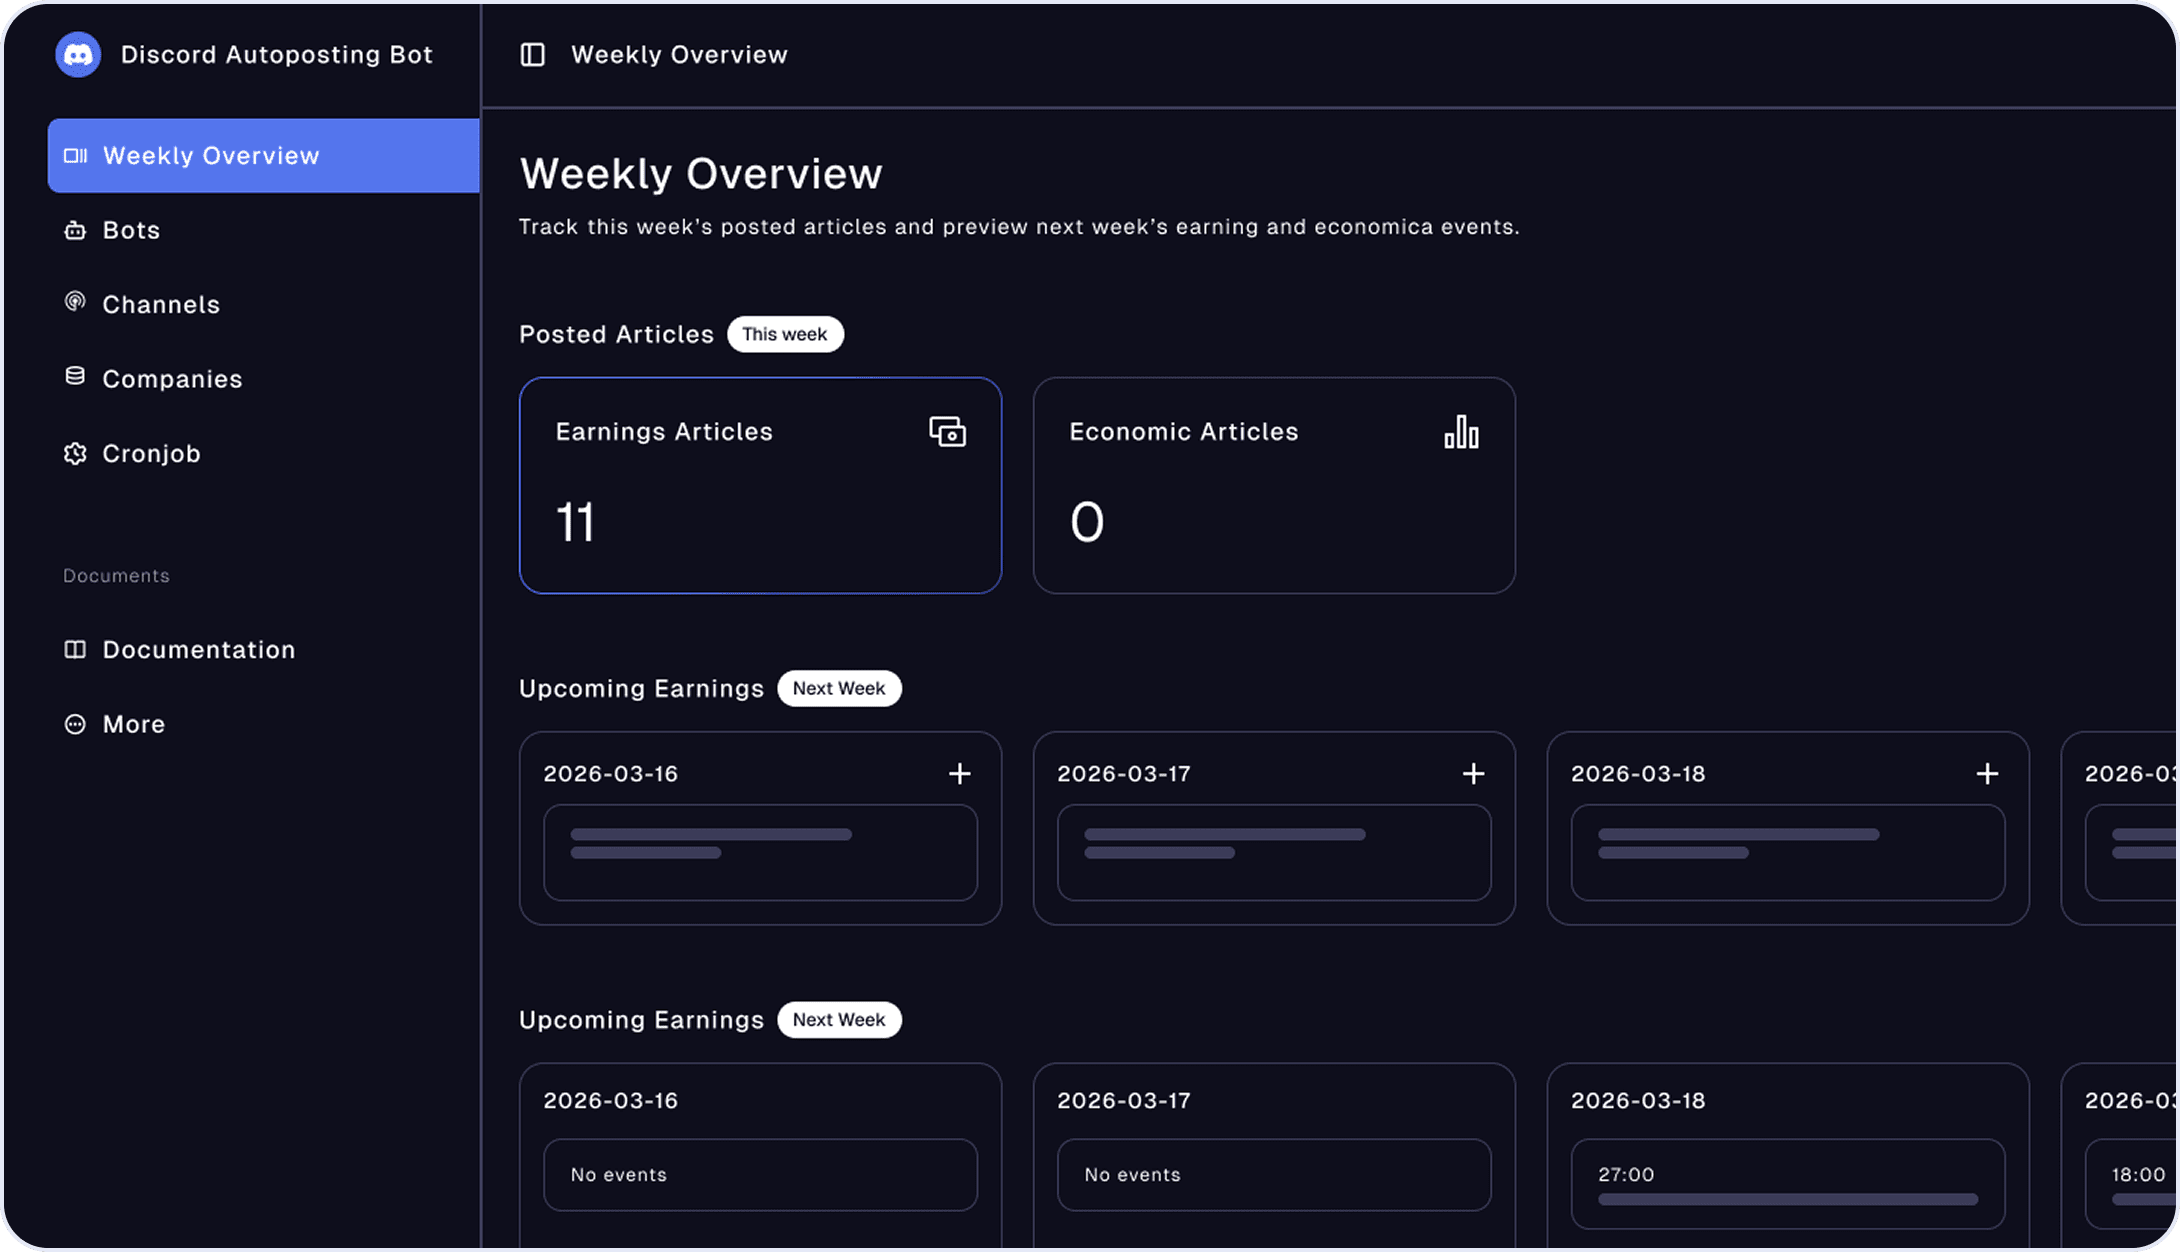
Task: Click the Cronjob gear icon
Action: point(75,453)
